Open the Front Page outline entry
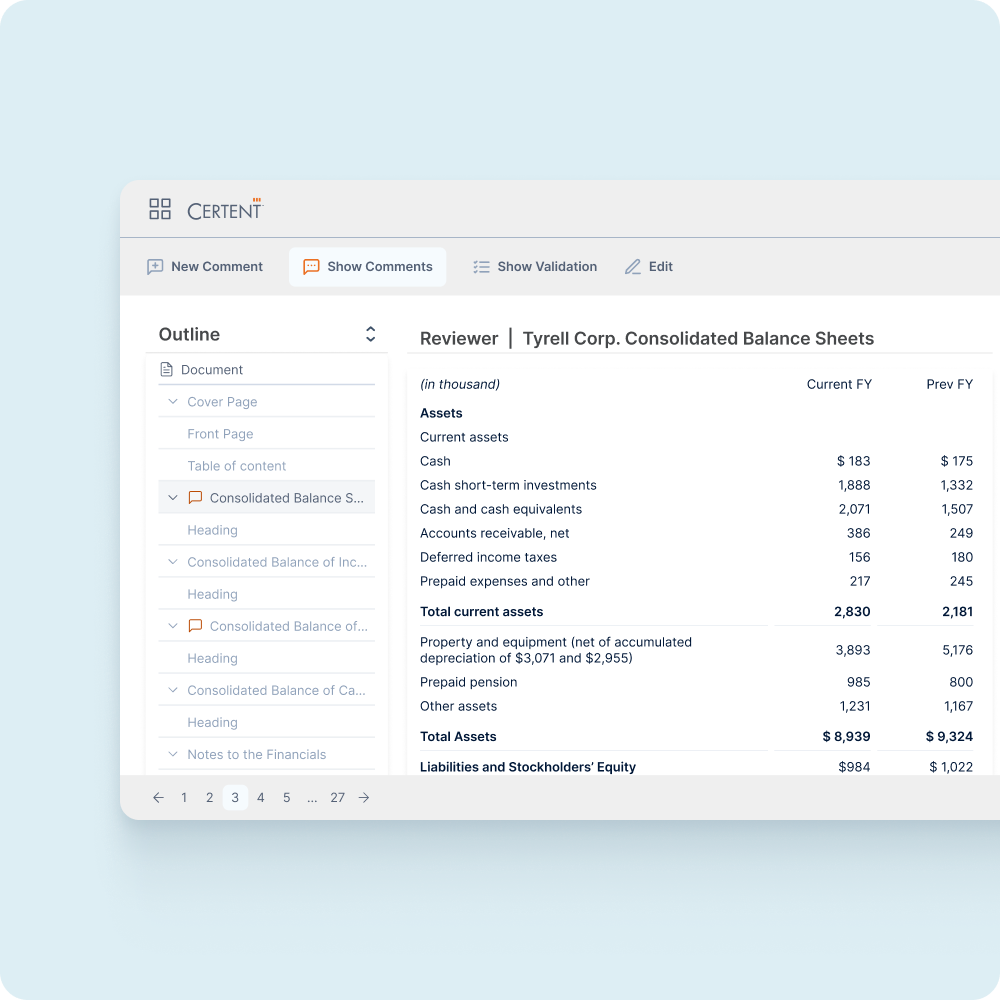The width and height of the screenshot is (1000, 1000). point(219,433)
